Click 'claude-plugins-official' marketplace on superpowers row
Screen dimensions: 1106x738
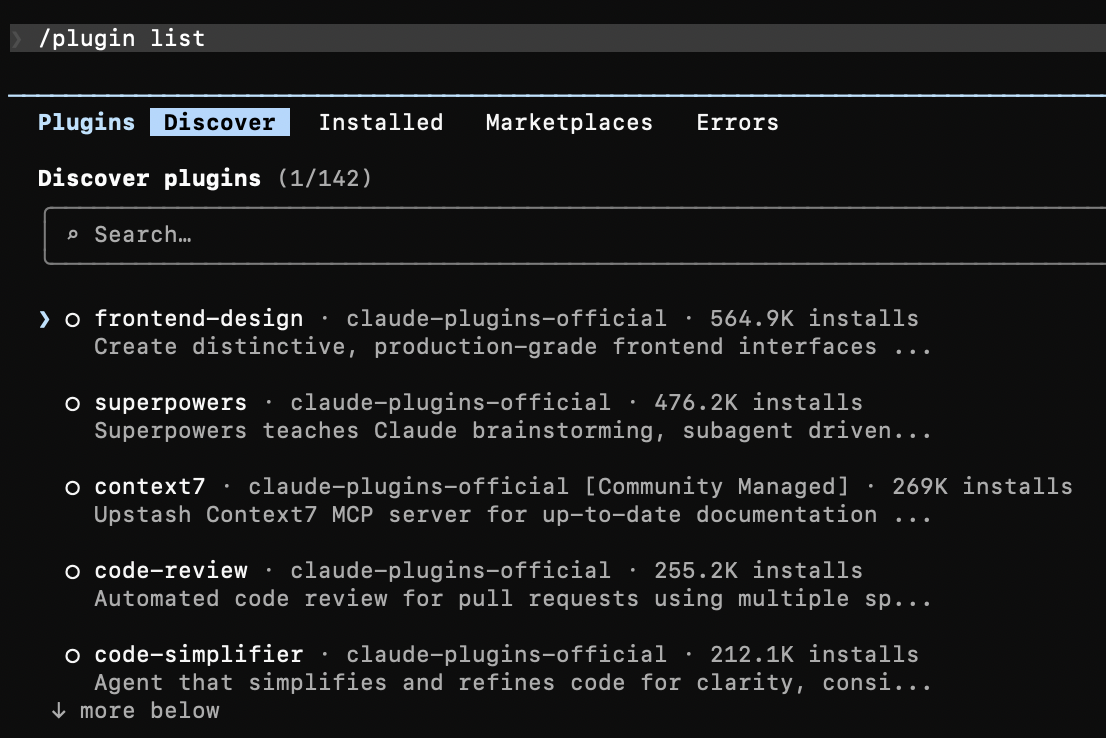tap(450, 403)
